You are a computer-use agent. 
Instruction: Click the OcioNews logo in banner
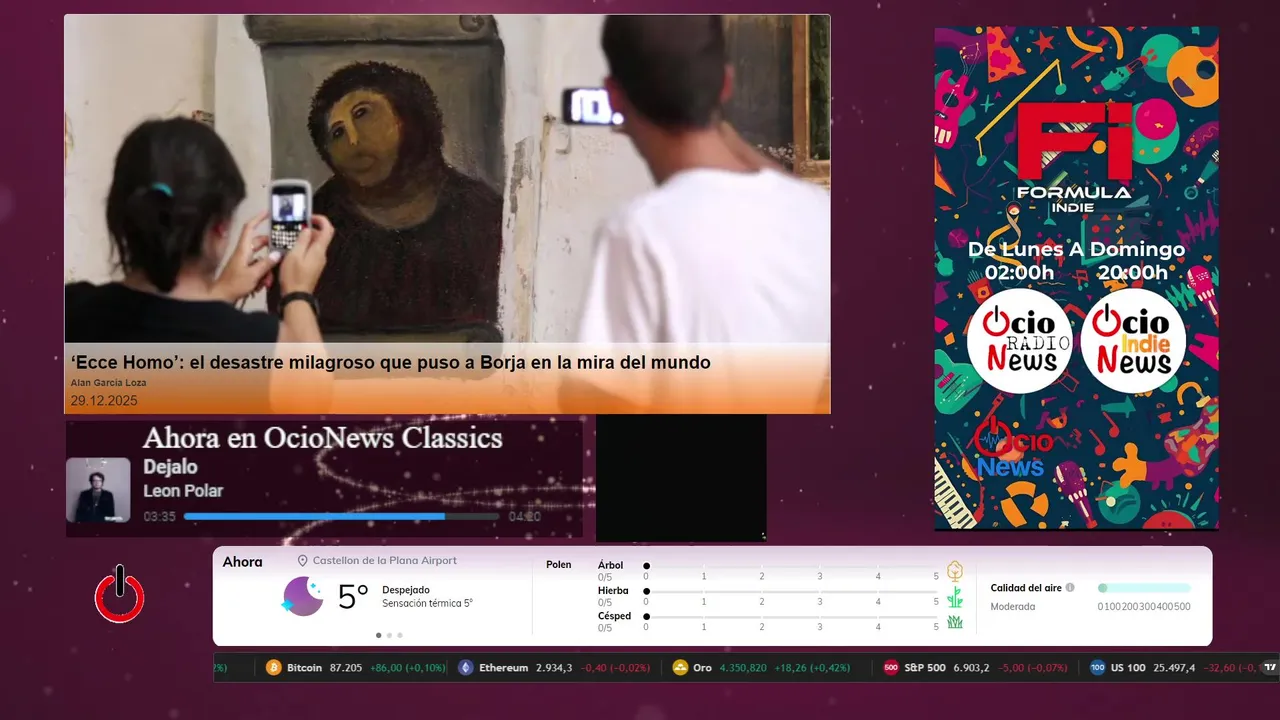1013,447
